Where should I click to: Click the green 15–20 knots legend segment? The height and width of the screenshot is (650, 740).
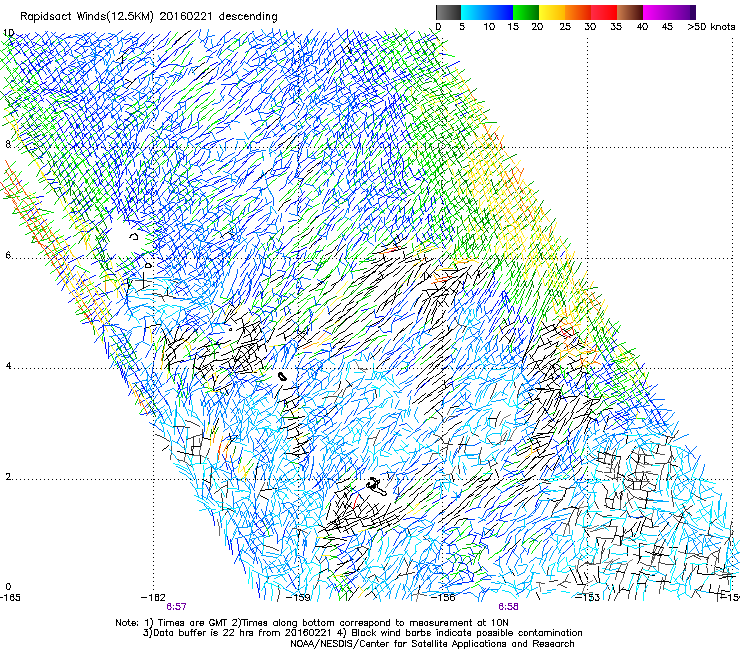click(526, 12)
